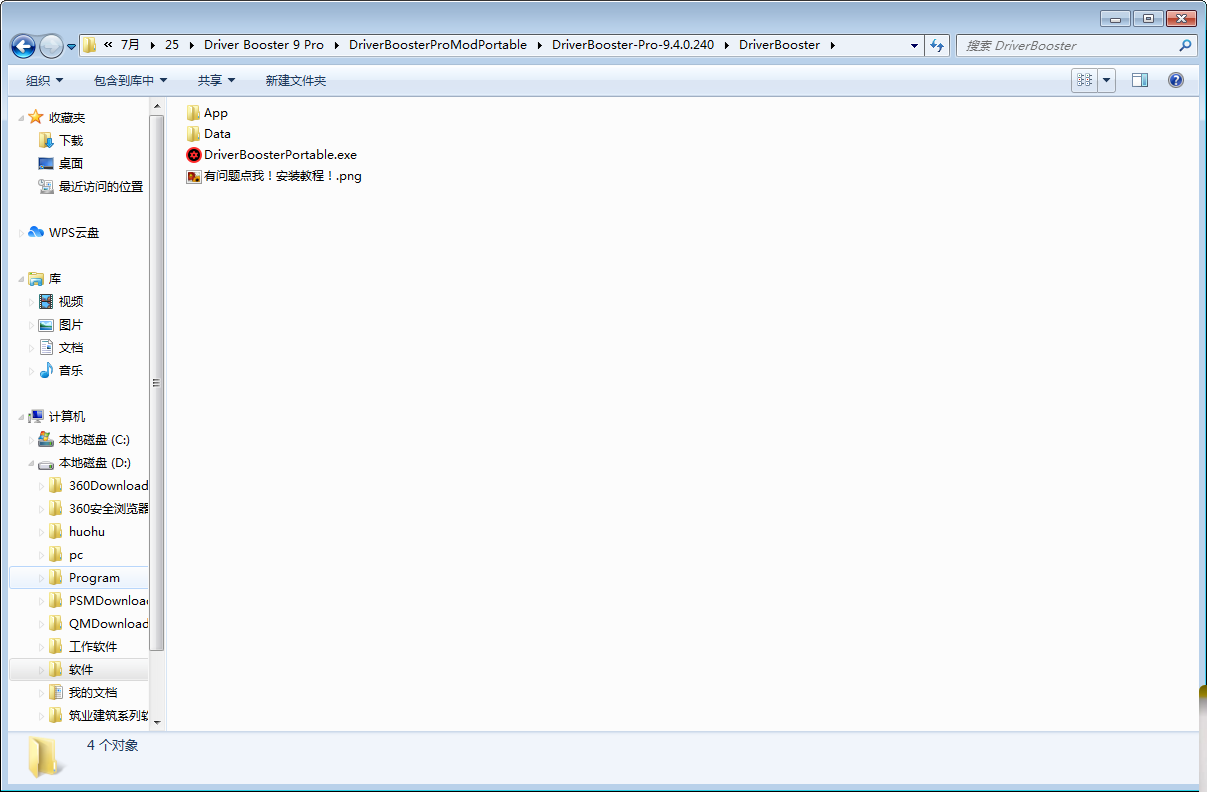Click the 新建文件夹 button
The height and width of the screenshot is (792, 1207).
(295, 80)
